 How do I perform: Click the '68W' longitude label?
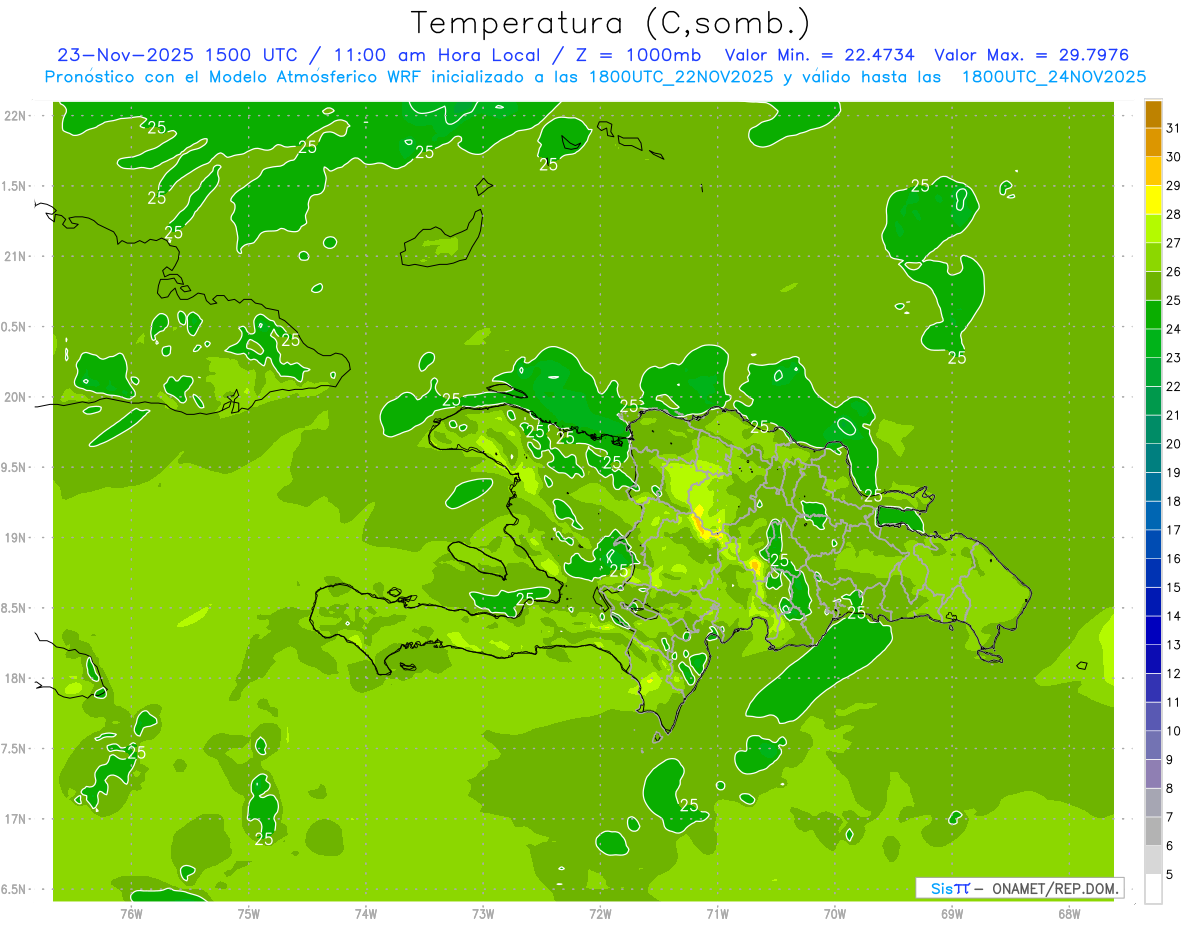[1069, 913]
